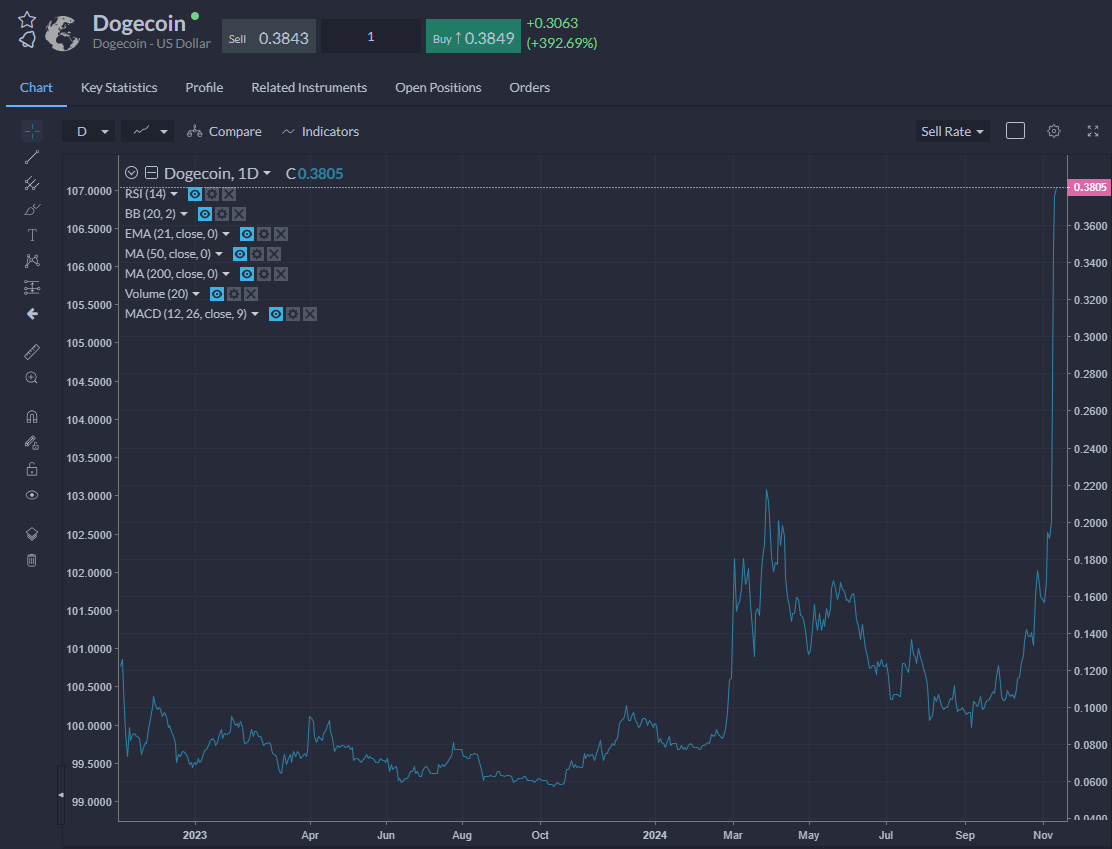Open the Open Positions tab
The width and height of the screenshot is (1112, 849).
pyautogui.click(x=438, y=87)
